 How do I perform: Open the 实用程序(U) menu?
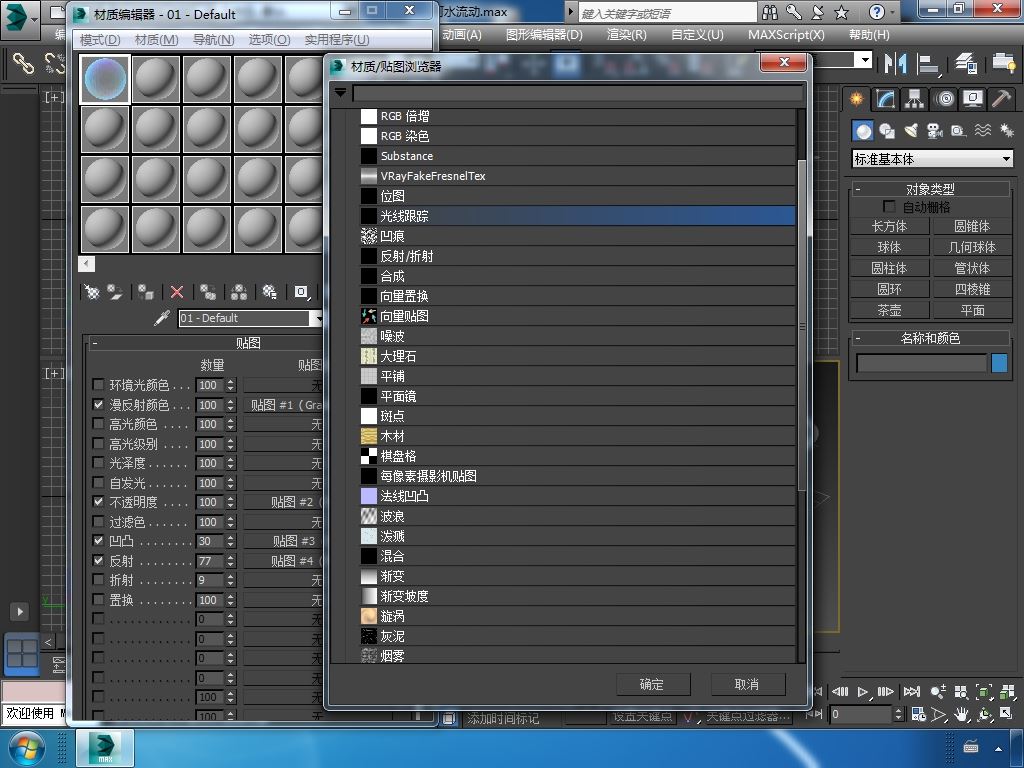point(337,40)
